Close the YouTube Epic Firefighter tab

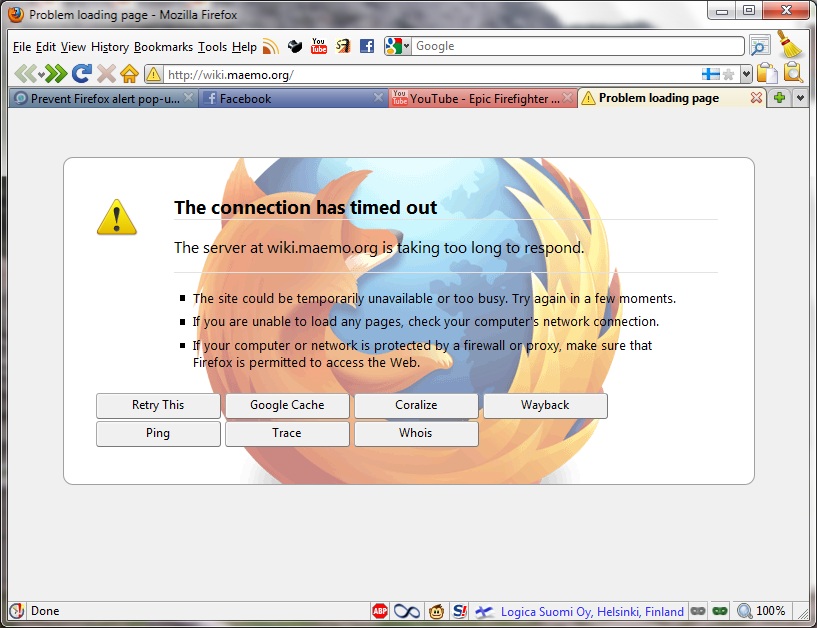[568, 97]
